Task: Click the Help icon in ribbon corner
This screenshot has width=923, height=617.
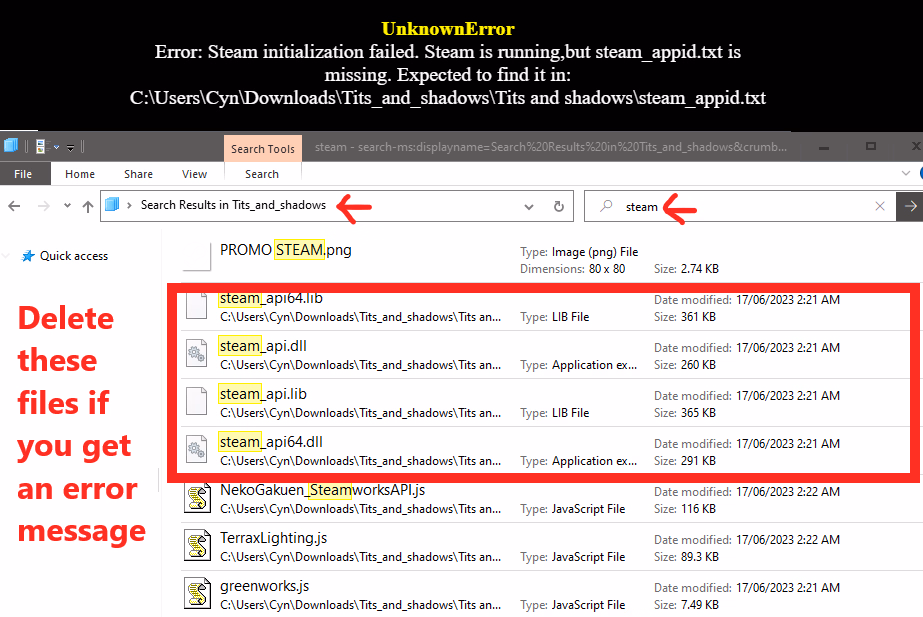Action: click(921, 173)
